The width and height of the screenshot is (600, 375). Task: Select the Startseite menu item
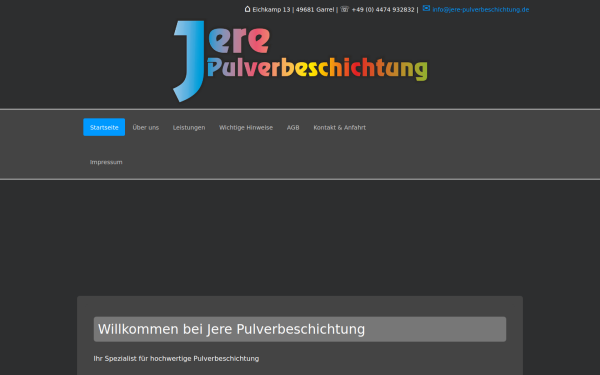tap(104, 127)
